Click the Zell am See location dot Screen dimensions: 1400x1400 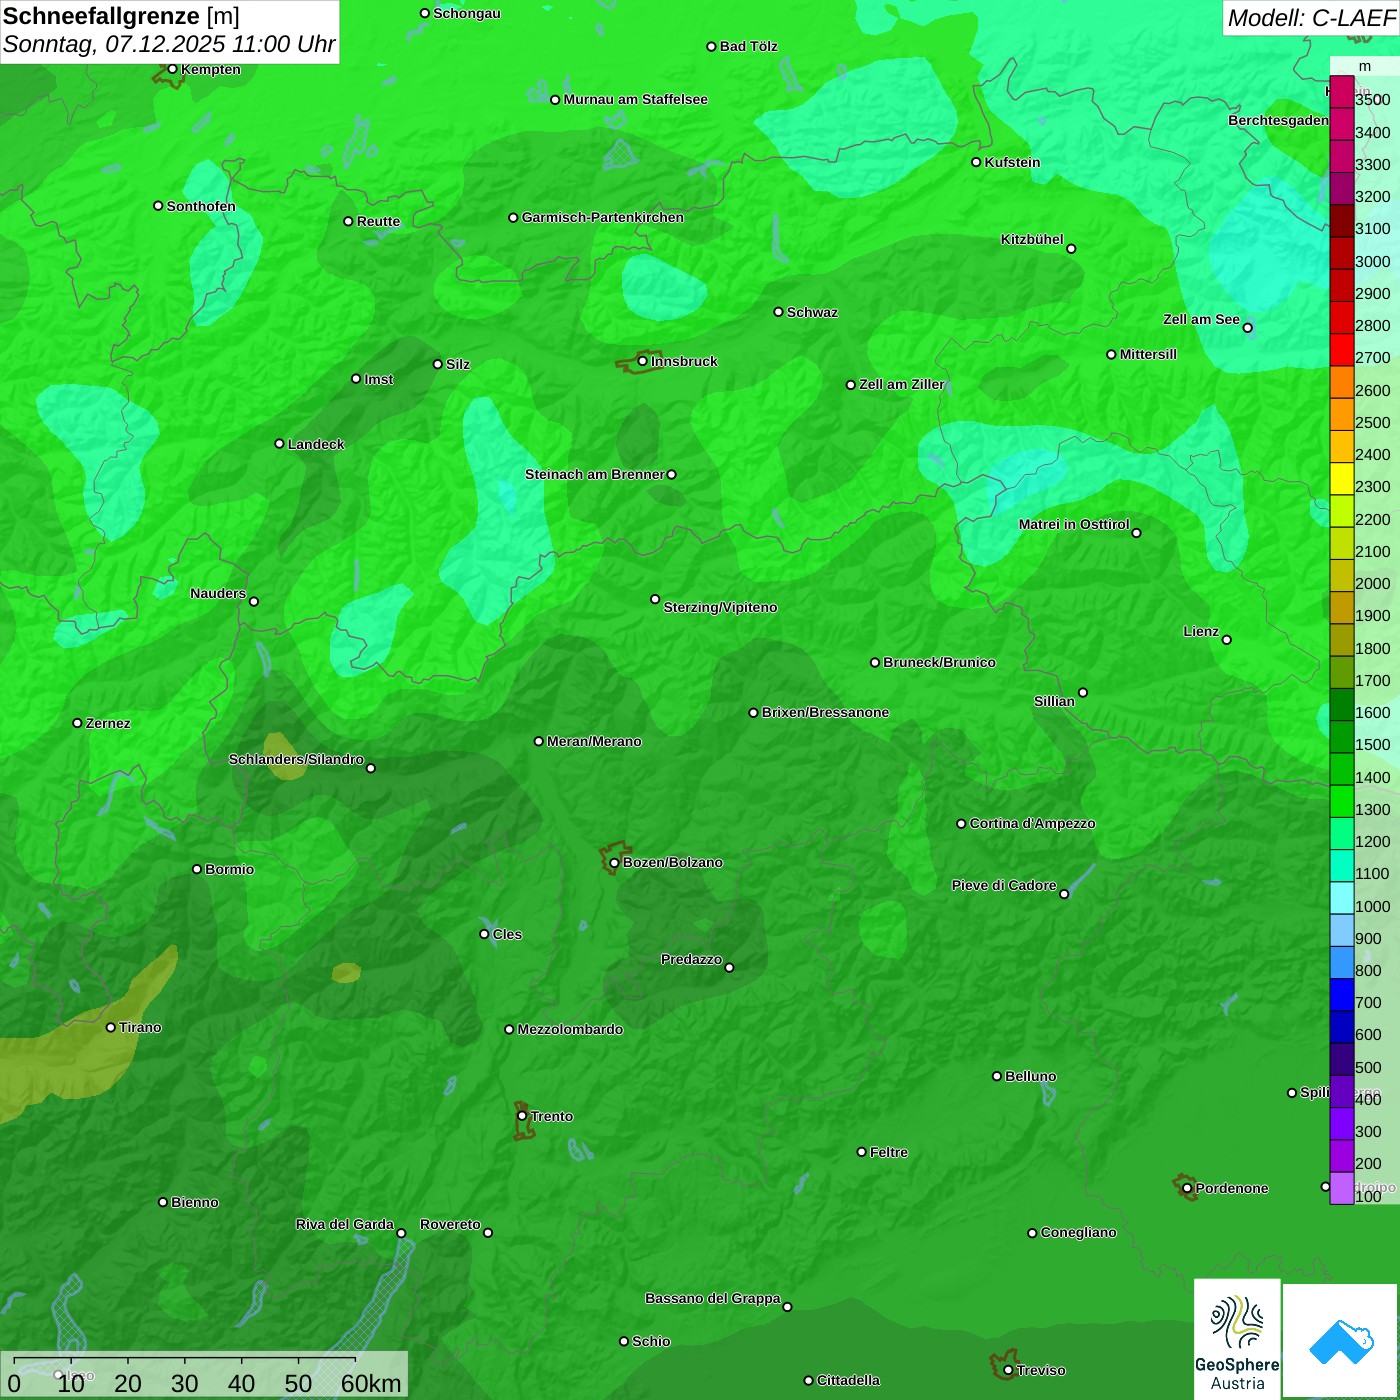(x=1247, y=328)
